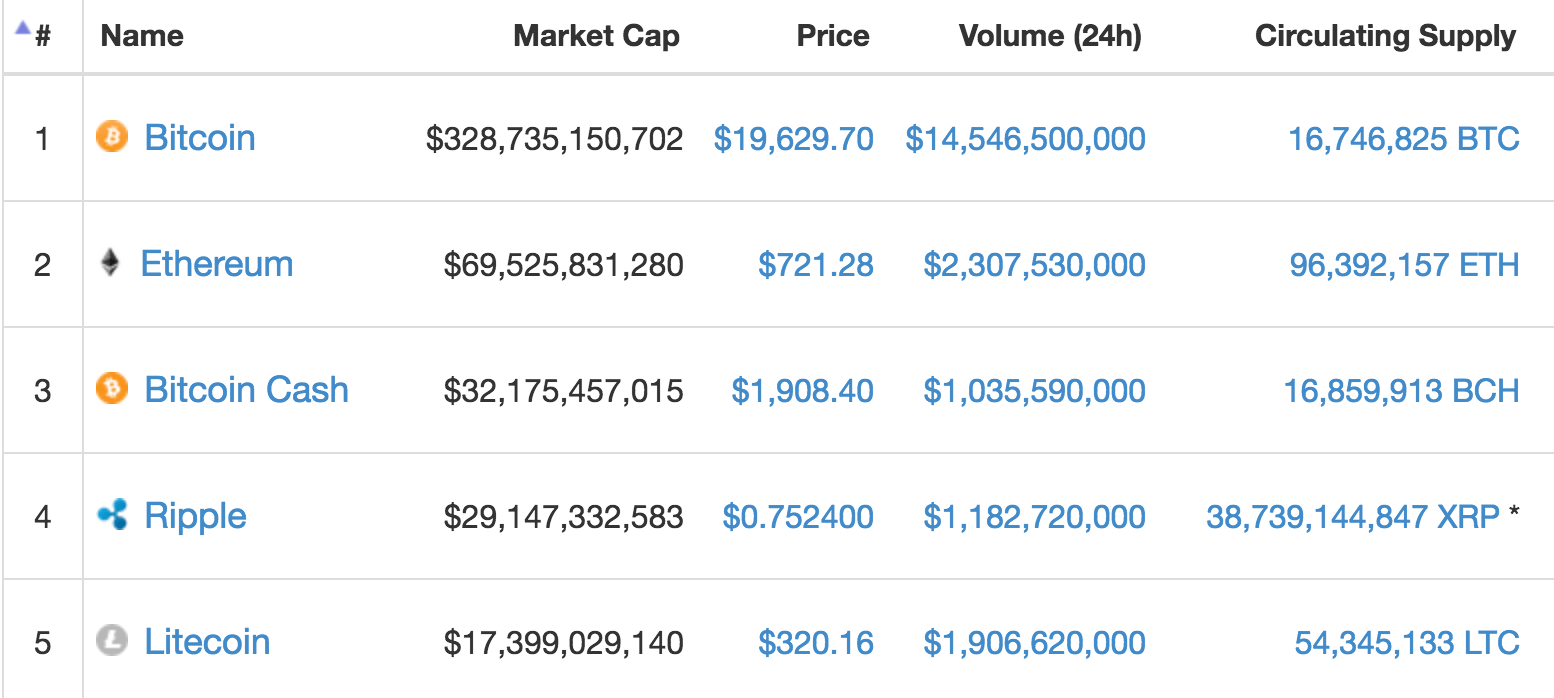Sort by Circulating Supply column header
The image size is (1554, 698).
[x=1386, y=36]
